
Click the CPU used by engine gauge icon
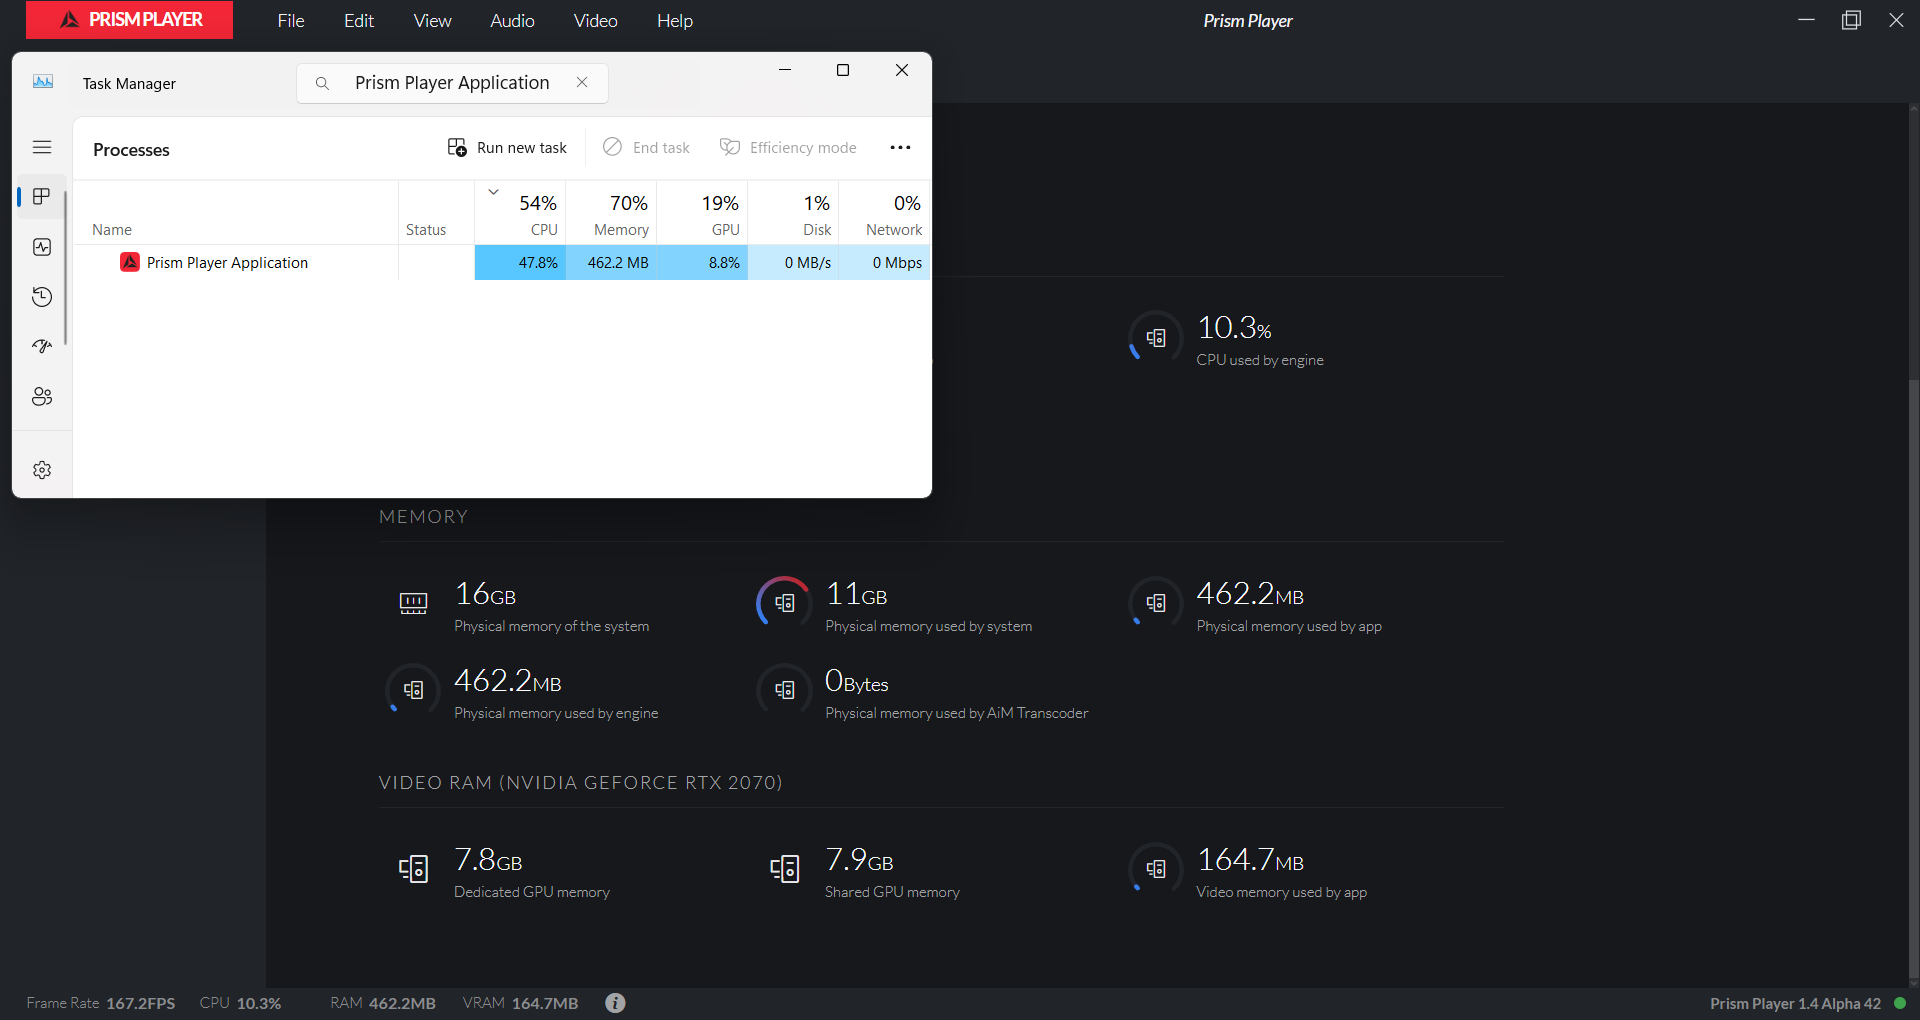(1156, 338)
